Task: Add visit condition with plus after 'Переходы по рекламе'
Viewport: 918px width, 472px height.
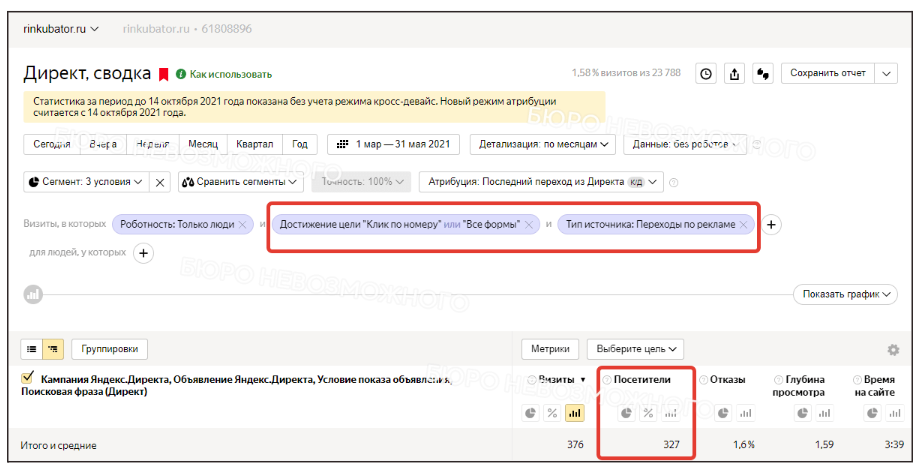Action: pyautogui.click(x=771, y=224)
